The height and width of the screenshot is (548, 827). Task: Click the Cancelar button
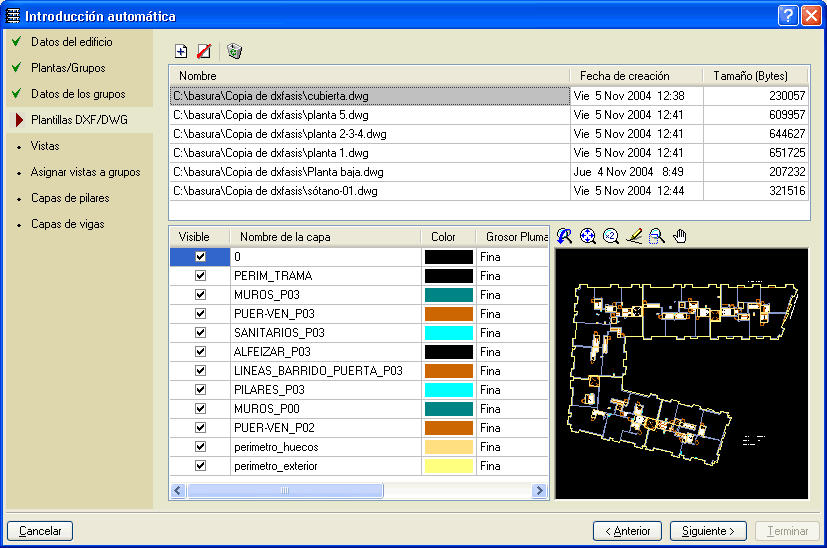(40, 531)
